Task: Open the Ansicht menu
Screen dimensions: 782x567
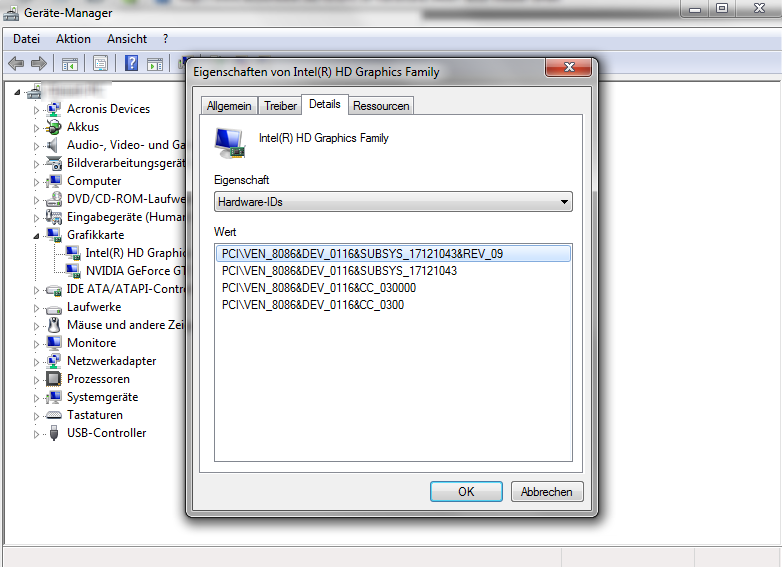Action: [127, 39]
